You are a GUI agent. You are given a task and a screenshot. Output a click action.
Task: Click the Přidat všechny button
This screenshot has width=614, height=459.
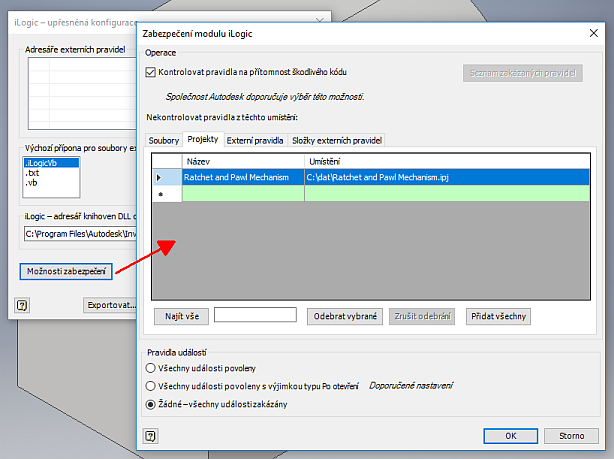click(x=497, y=316)
